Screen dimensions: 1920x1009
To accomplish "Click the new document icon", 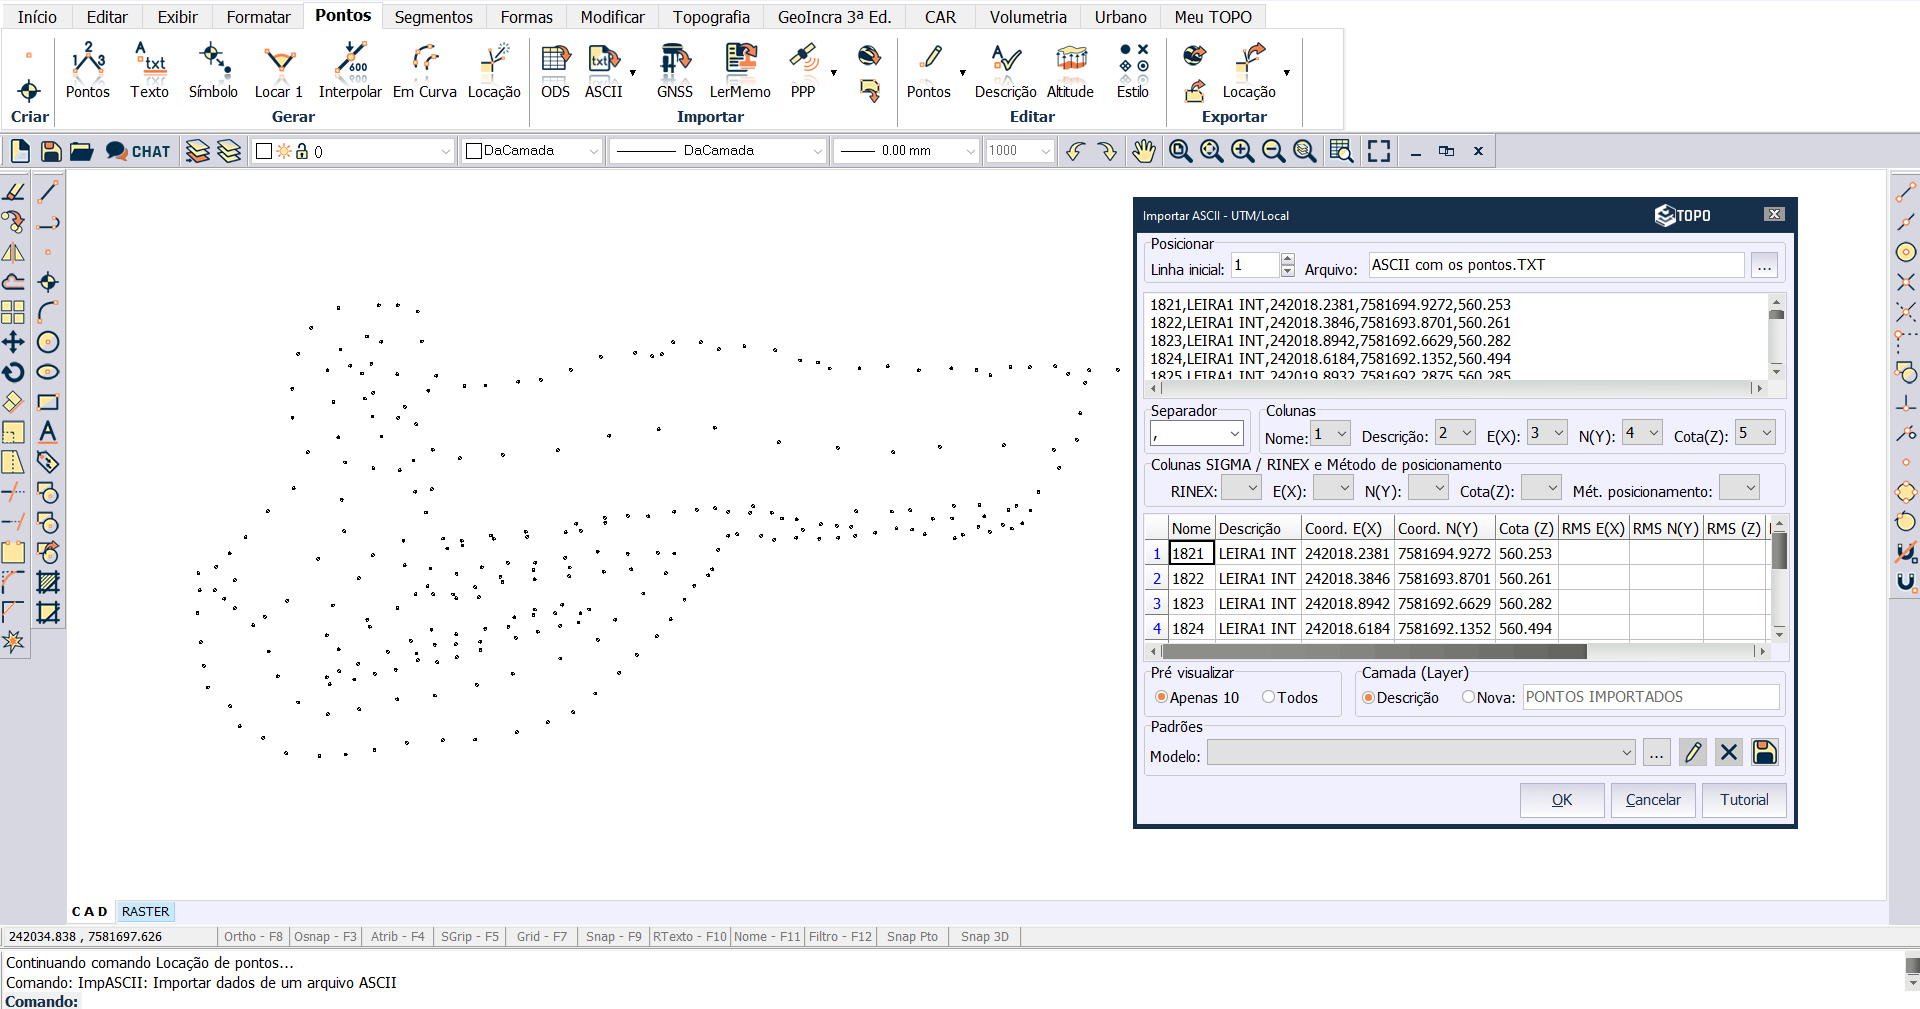I will click(20, 151).
